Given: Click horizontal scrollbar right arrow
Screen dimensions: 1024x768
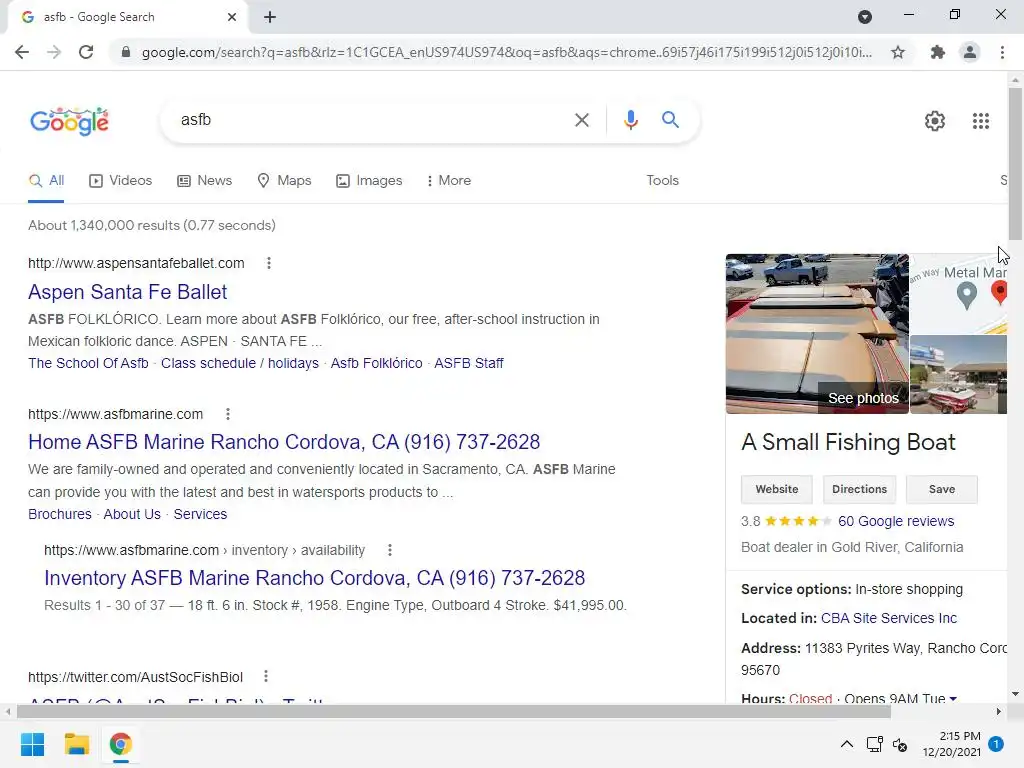Looking at the screenshot, I should tap(999, 711).
